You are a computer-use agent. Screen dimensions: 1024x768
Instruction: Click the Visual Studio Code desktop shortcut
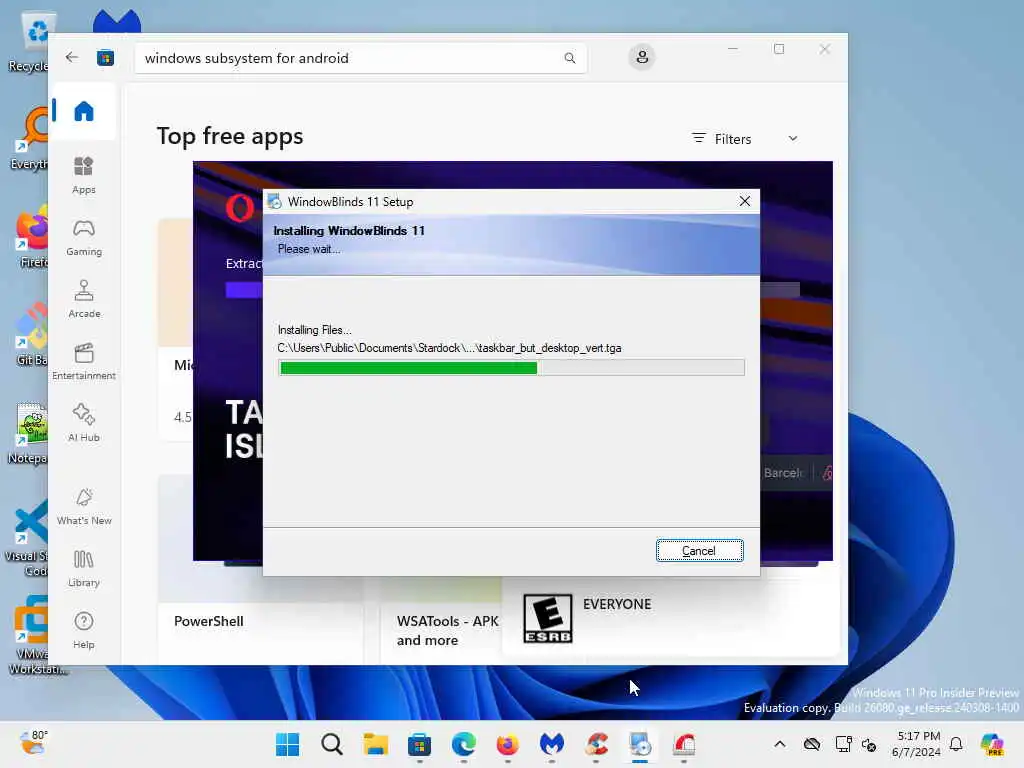29,538
